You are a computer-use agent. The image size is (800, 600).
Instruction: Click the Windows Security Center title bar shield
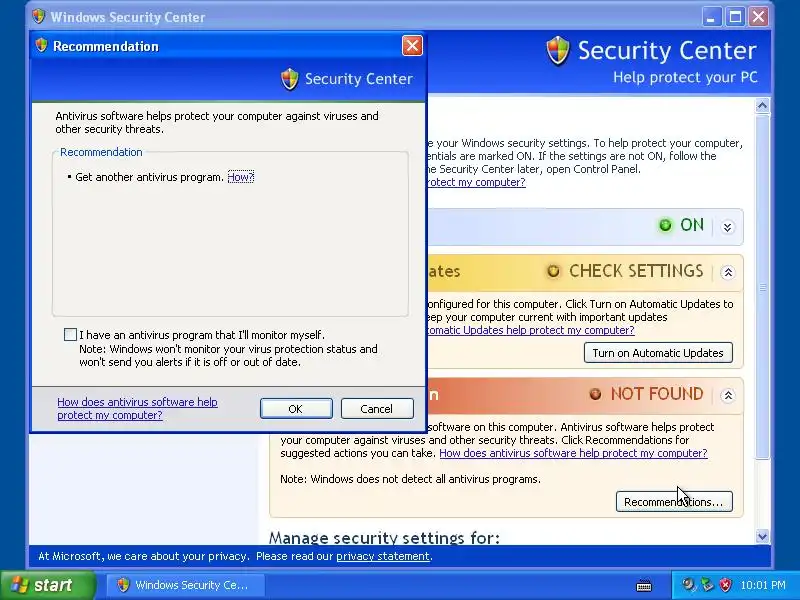point(38,16)
